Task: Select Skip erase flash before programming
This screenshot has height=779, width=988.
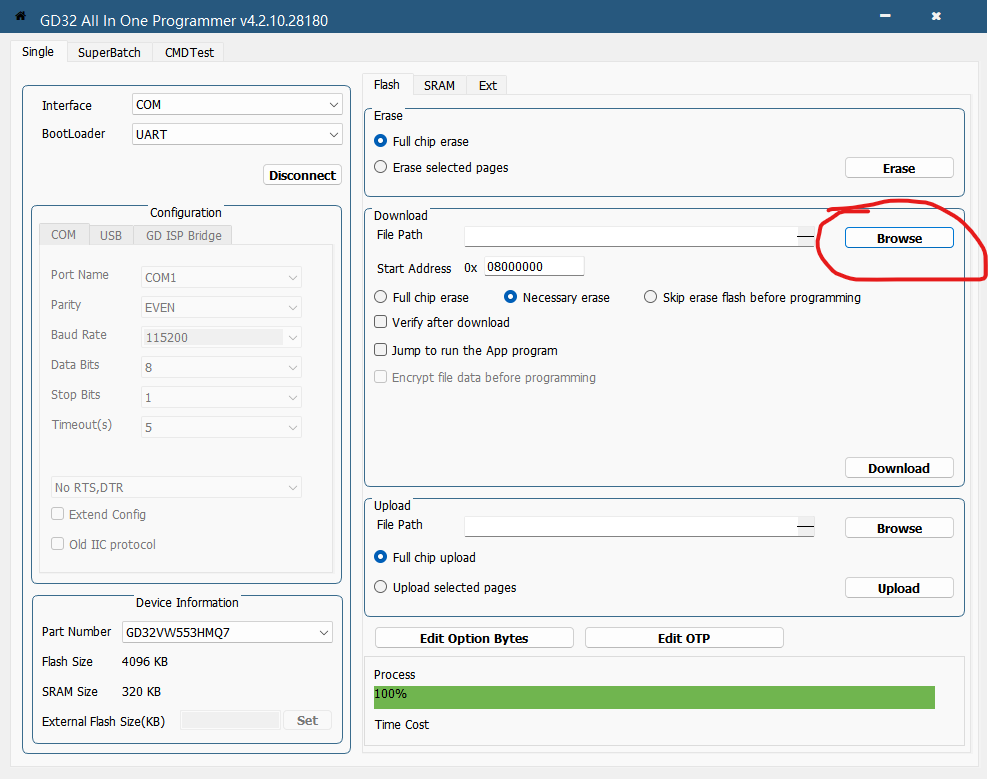Action: (650, 297)
